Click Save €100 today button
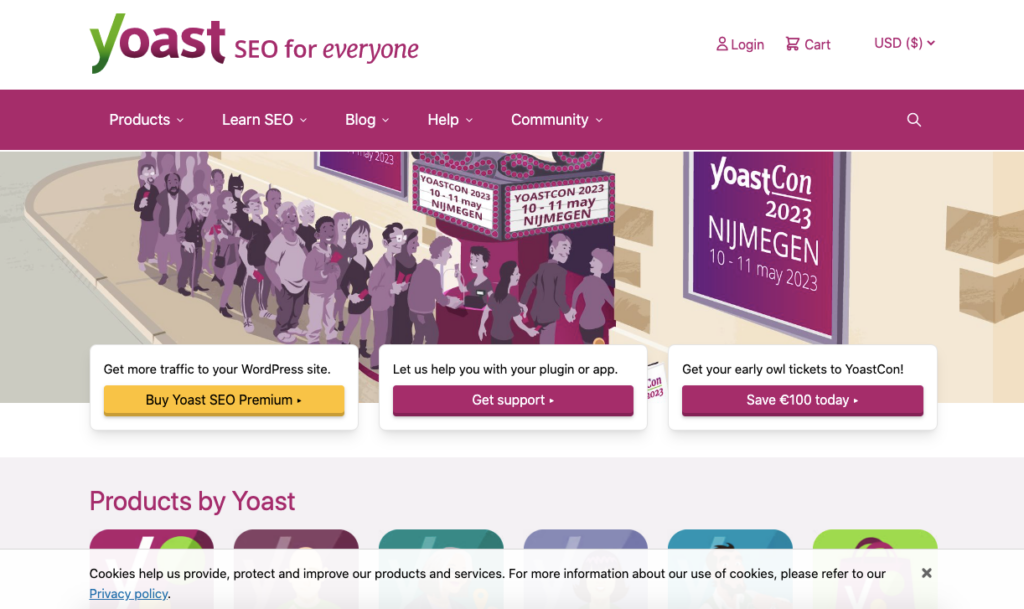This screenshot has height=609, width=1024. pos(802,400)
